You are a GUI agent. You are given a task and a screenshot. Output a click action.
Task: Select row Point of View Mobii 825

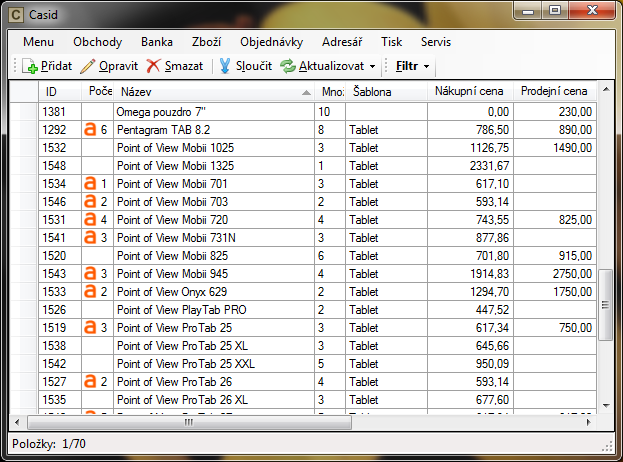point(303,255)
